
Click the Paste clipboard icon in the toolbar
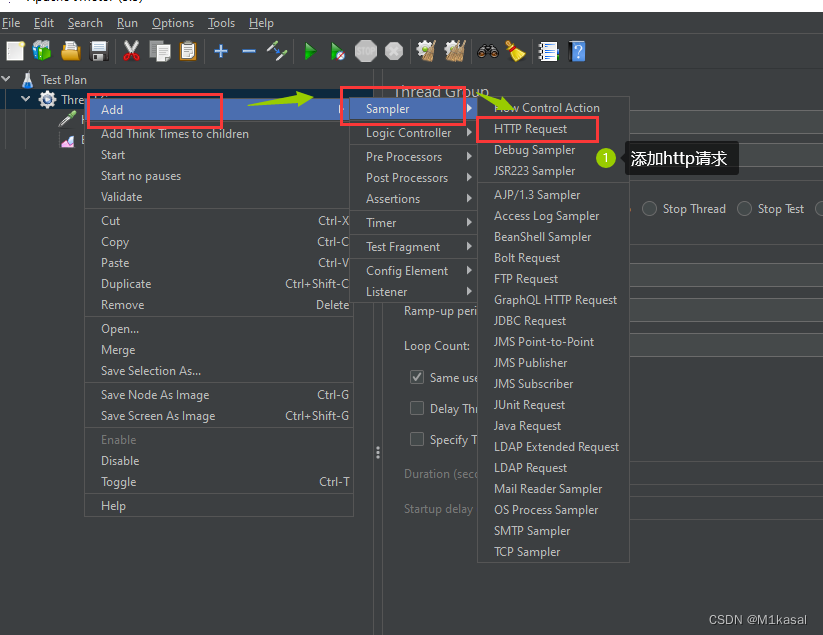[x=188, y=51]
